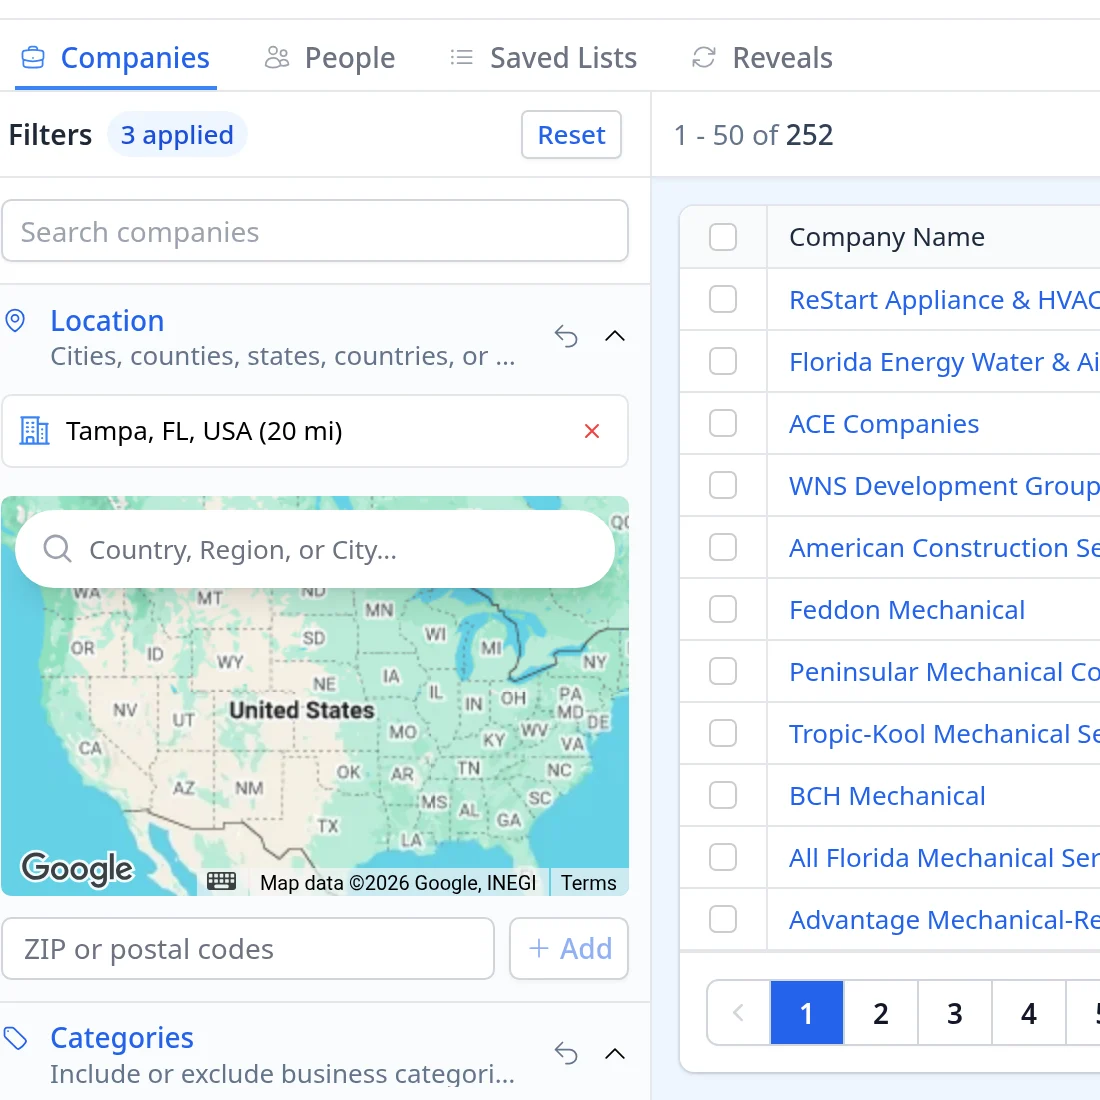Go to results page 2

pos(881,1012)
